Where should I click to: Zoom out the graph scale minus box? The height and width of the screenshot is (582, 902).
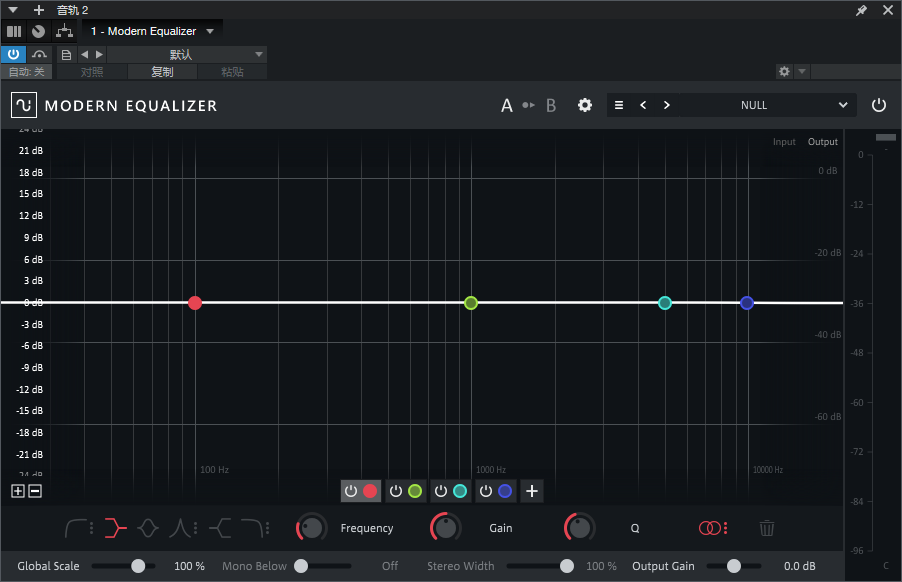(x=35, y=491)
